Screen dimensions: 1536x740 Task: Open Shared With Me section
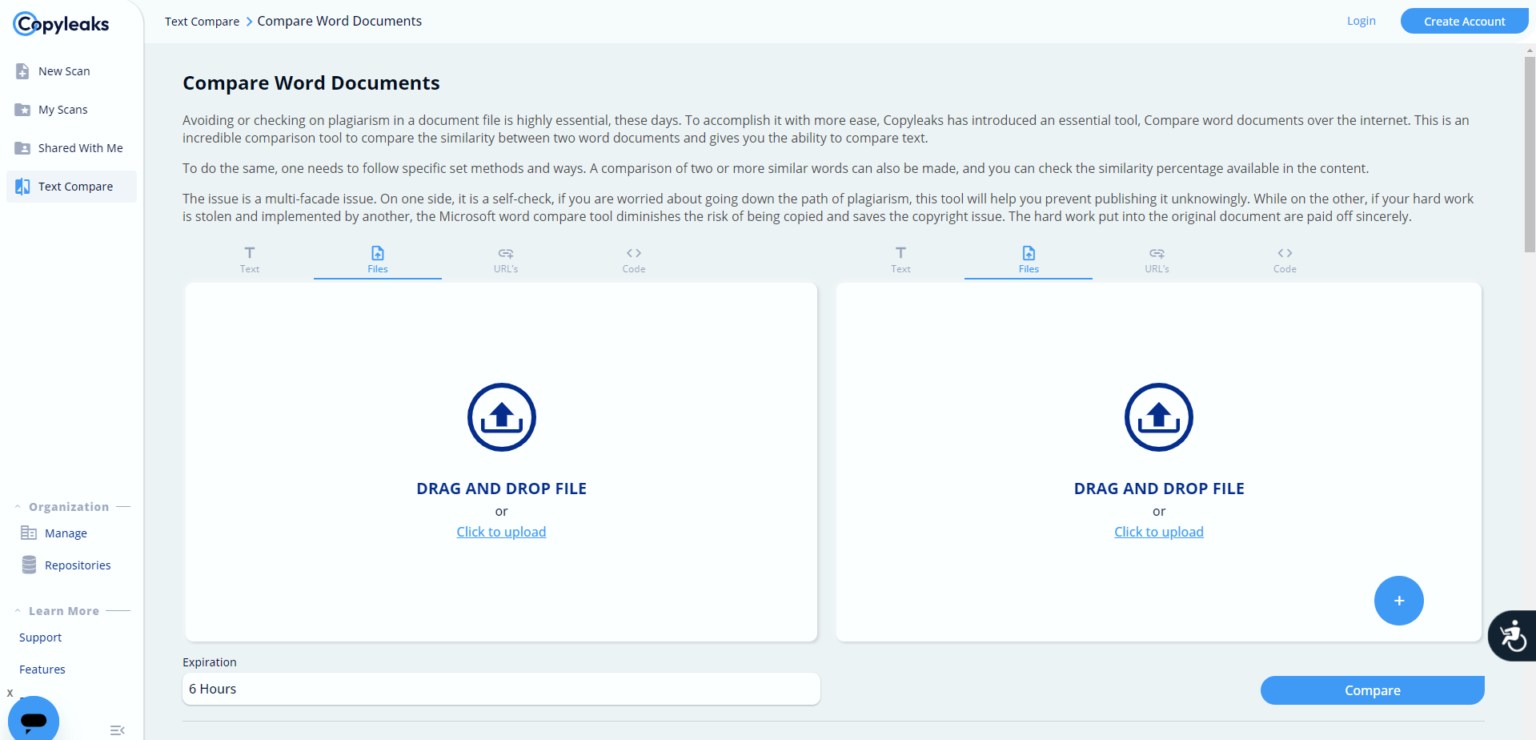point(79,148)
